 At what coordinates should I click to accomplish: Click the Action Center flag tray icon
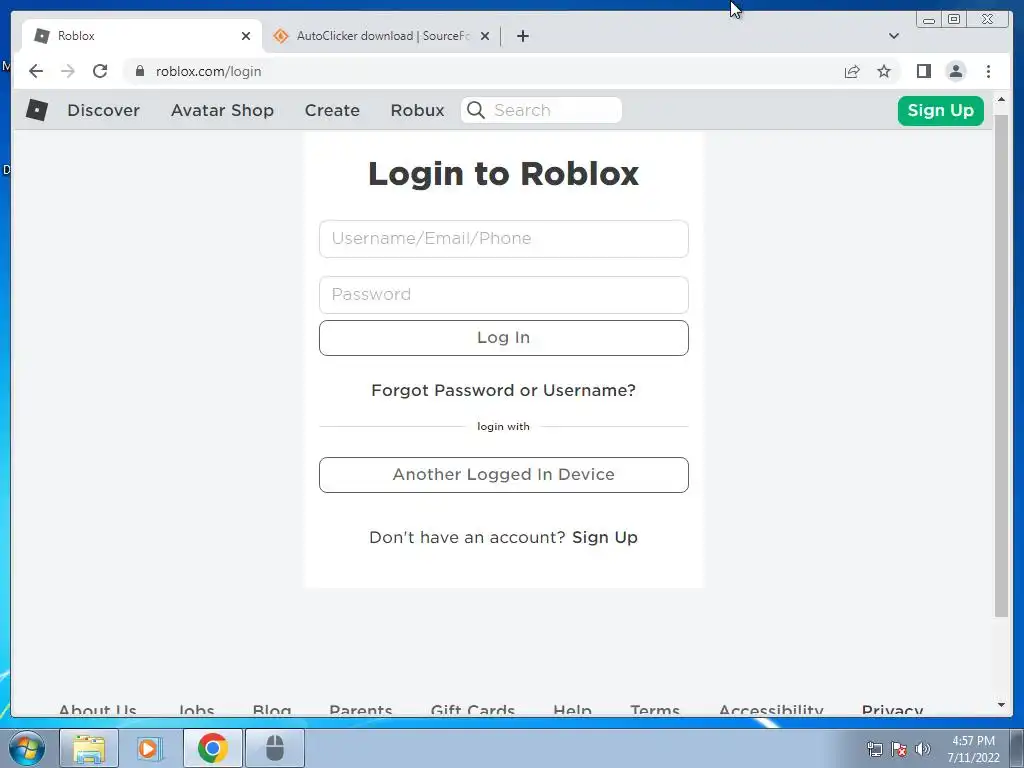(899, 749)
